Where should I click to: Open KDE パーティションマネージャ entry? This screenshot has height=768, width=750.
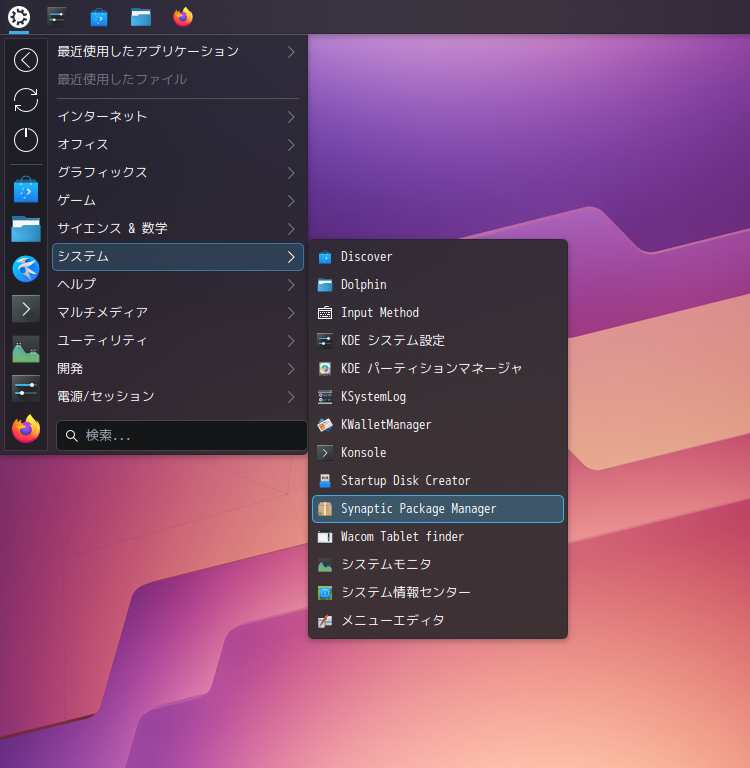tap(438, 369)
